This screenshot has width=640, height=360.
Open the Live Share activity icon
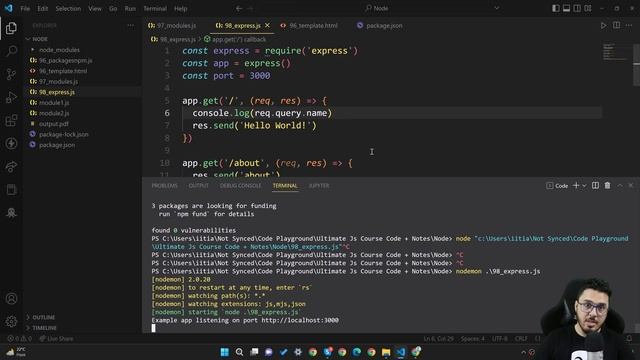pos(11,166)
